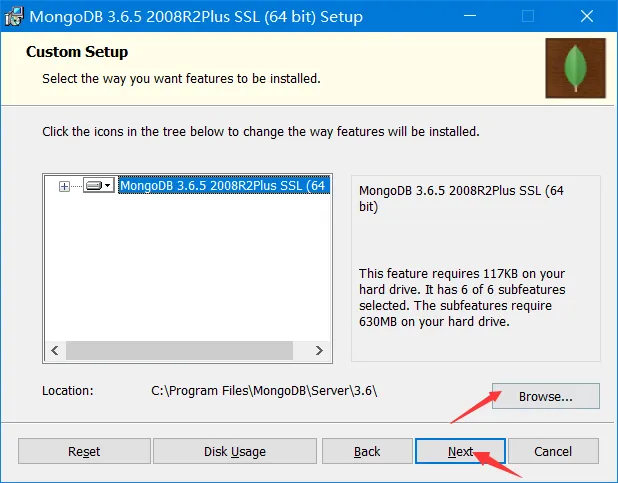Minimize the setup window
The height and width of the screenshot is (483, 618).
point(470,16)
